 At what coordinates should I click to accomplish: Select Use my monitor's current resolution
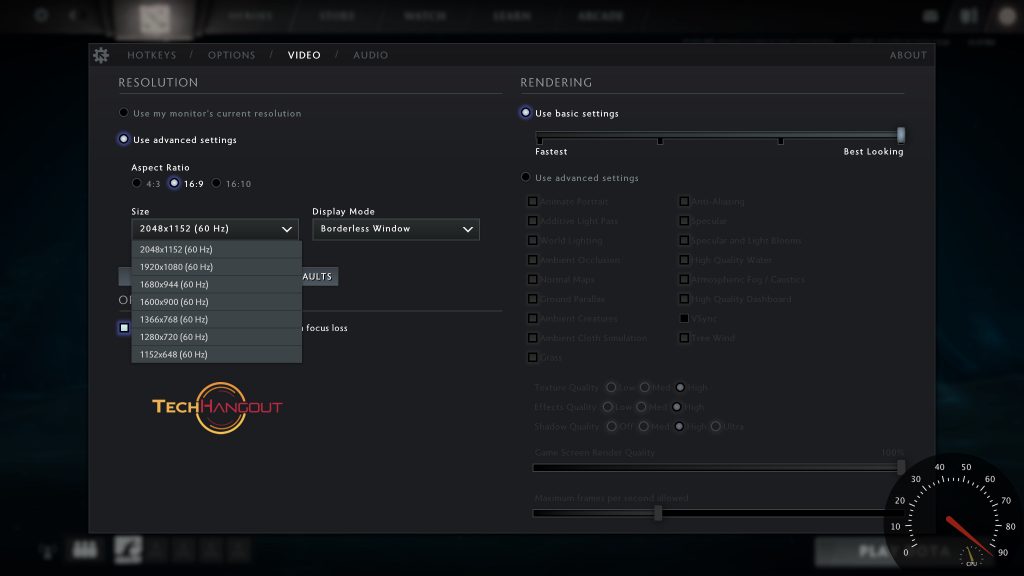123,112
